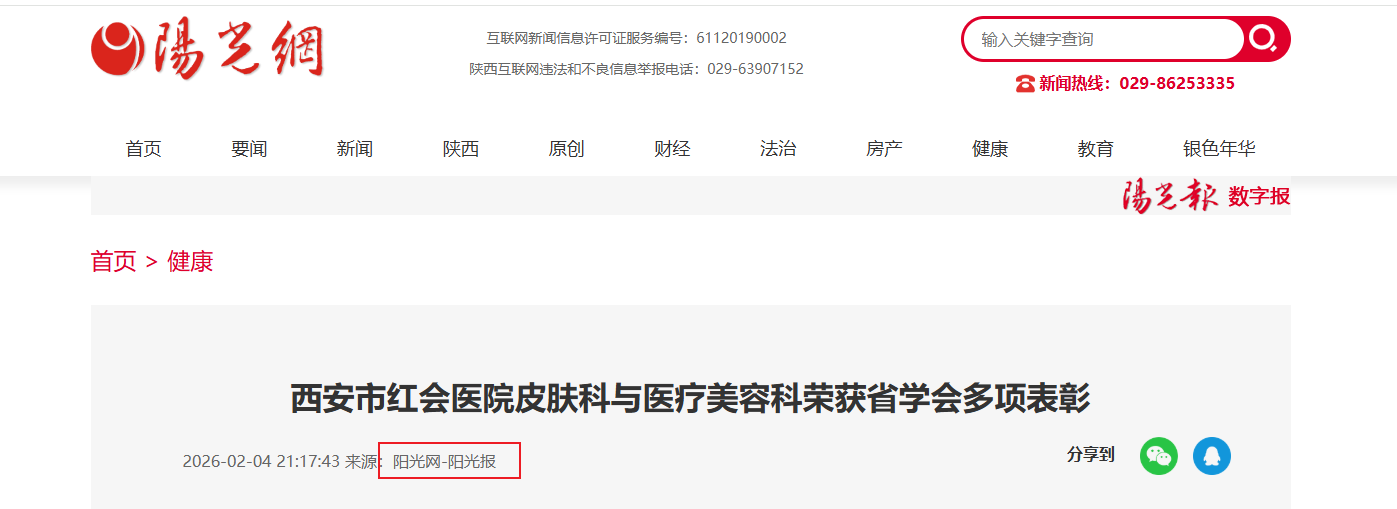The height and width of the screenshot is (509, 1397).
Task: Open the 银色年华 section
Action: (1219, 149)
